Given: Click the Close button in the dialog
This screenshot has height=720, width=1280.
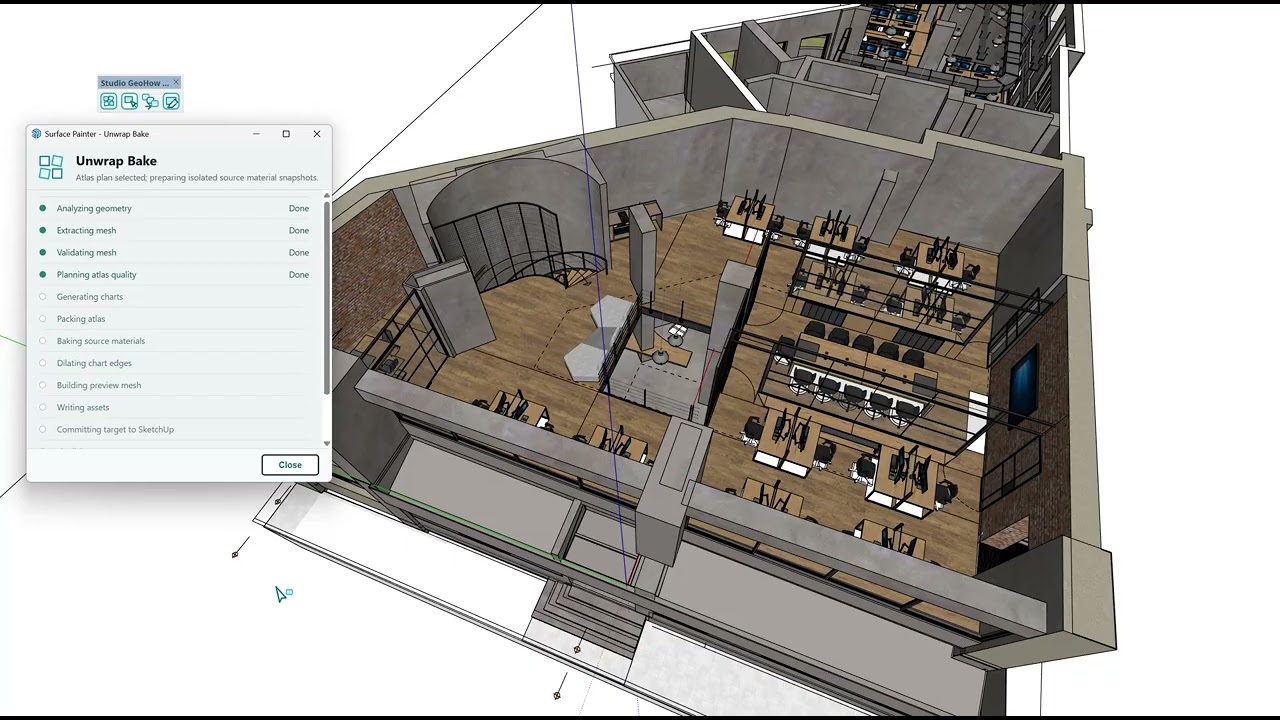Looking at the screenshot, I should tap(290, 464).
